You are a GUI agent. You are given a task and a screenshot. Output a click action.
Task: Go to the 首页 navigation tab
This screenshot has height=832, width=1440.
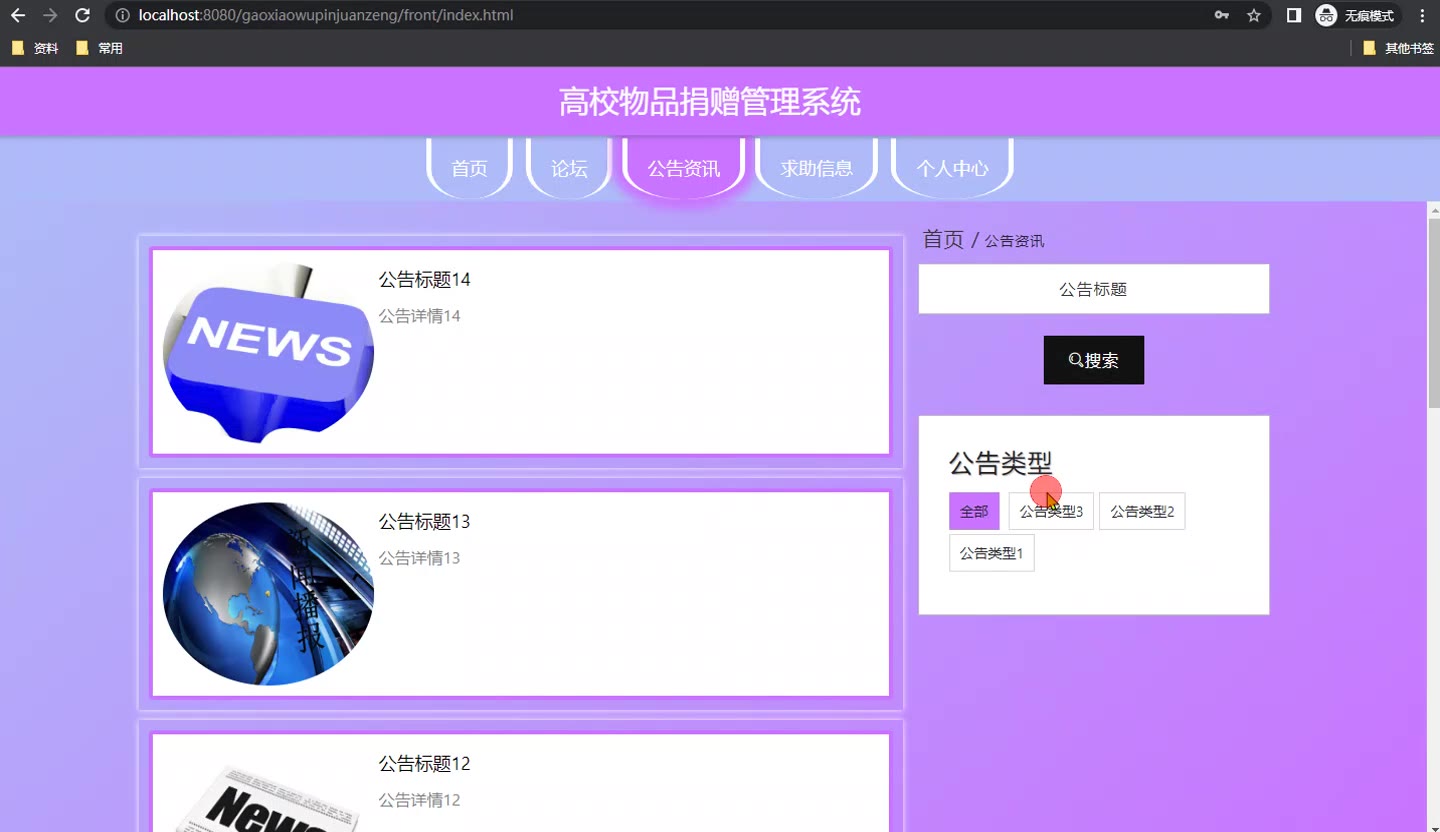(x=470, y=168)
